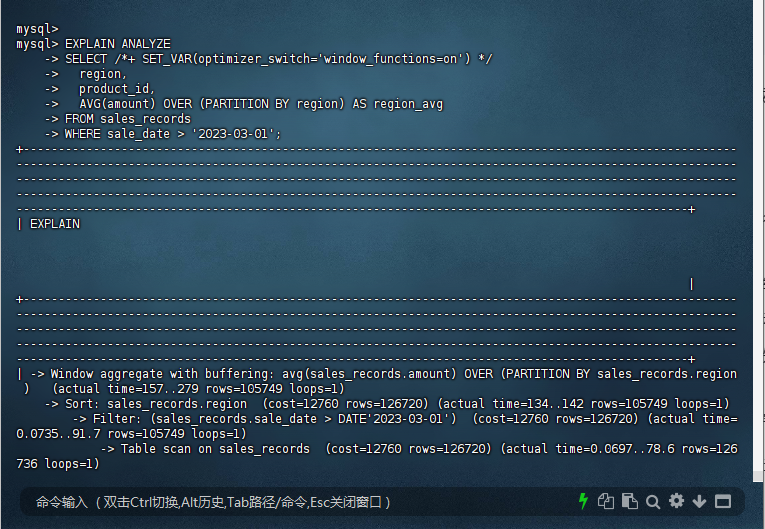765x529 pixels.
Task: Click the window fullscreen icon
Action: pos(723,501)
